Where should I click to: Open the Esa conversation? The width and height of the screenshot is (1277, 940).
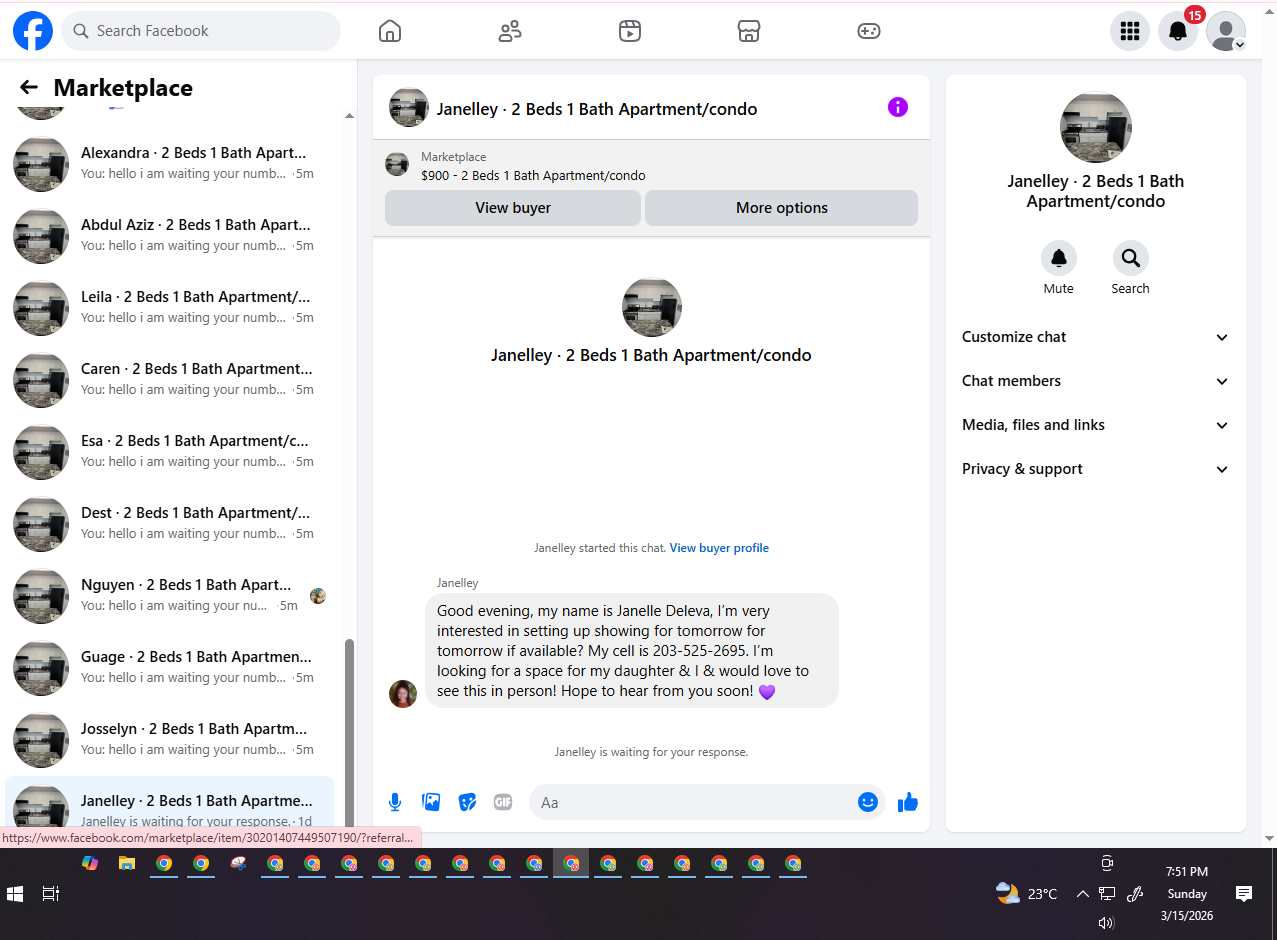tap(170, 452)
